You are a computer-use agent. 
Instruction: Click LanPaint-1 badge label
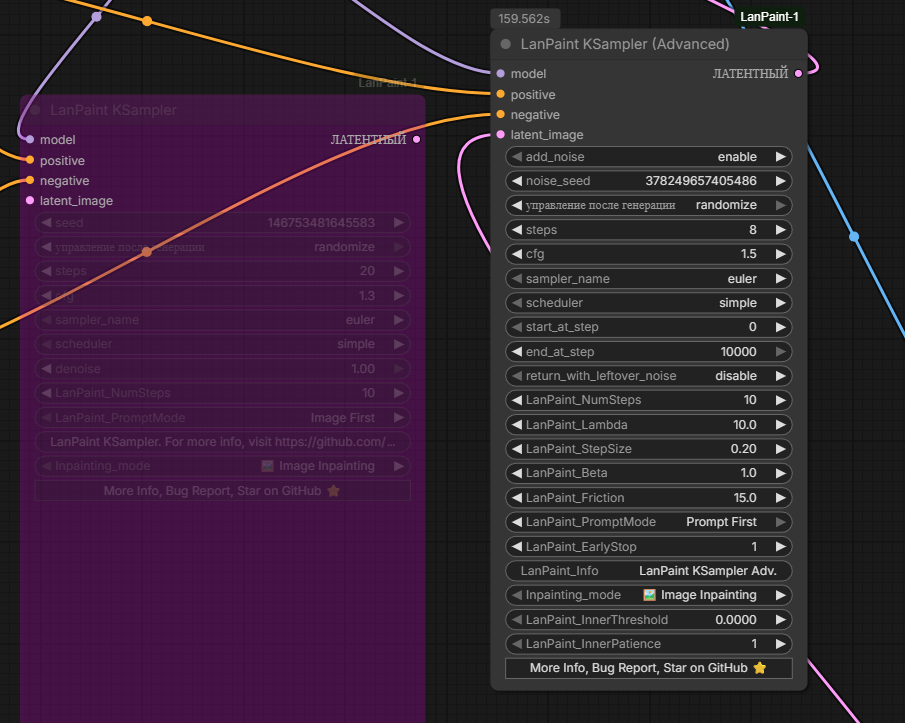coord(769,17)
